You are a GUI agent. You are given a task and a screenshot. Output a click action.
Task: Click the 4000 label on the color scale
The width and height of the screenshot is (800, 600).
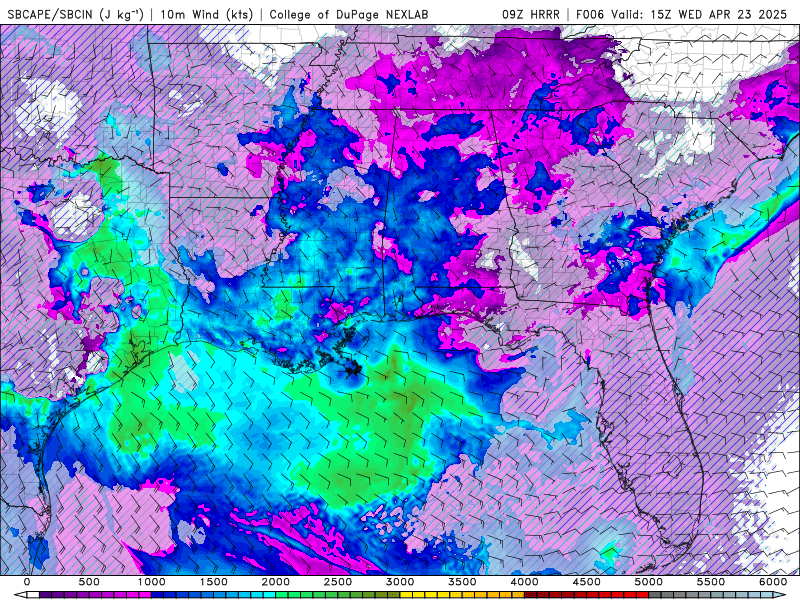tap(524, 582)
